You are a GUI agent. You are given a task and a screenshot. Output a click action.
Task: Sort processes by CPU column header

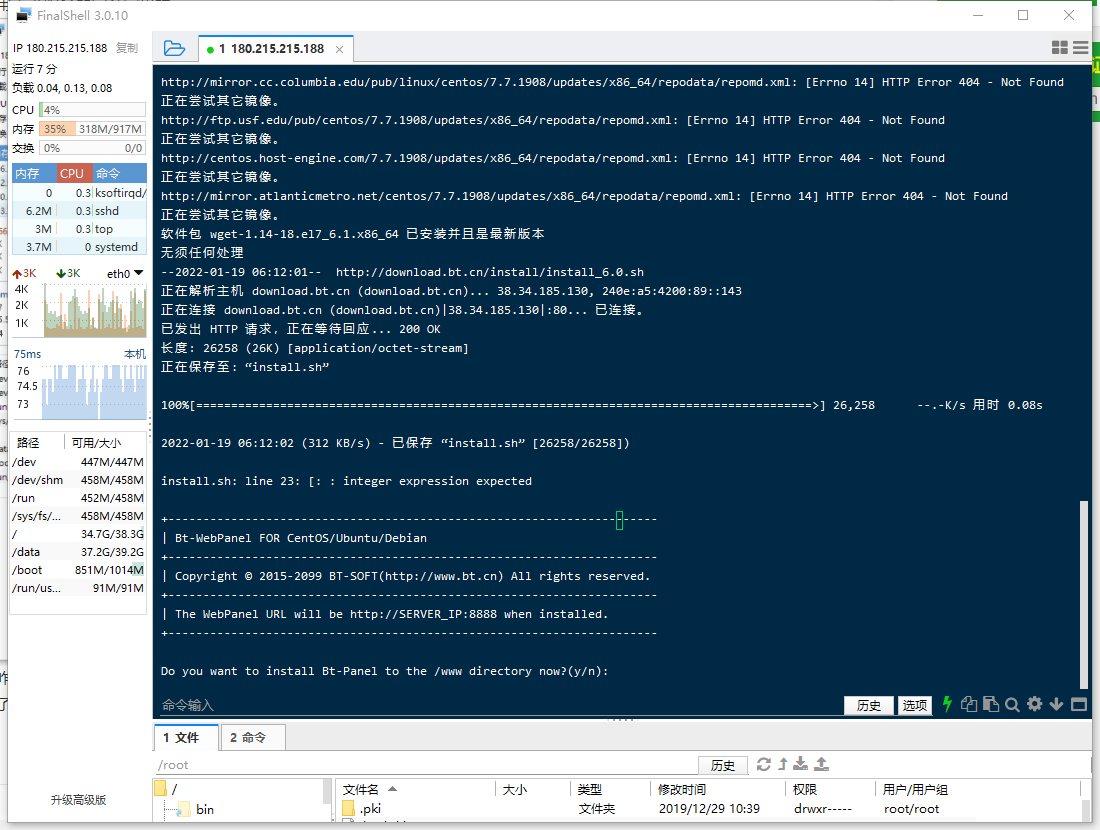tap(72, 173)
